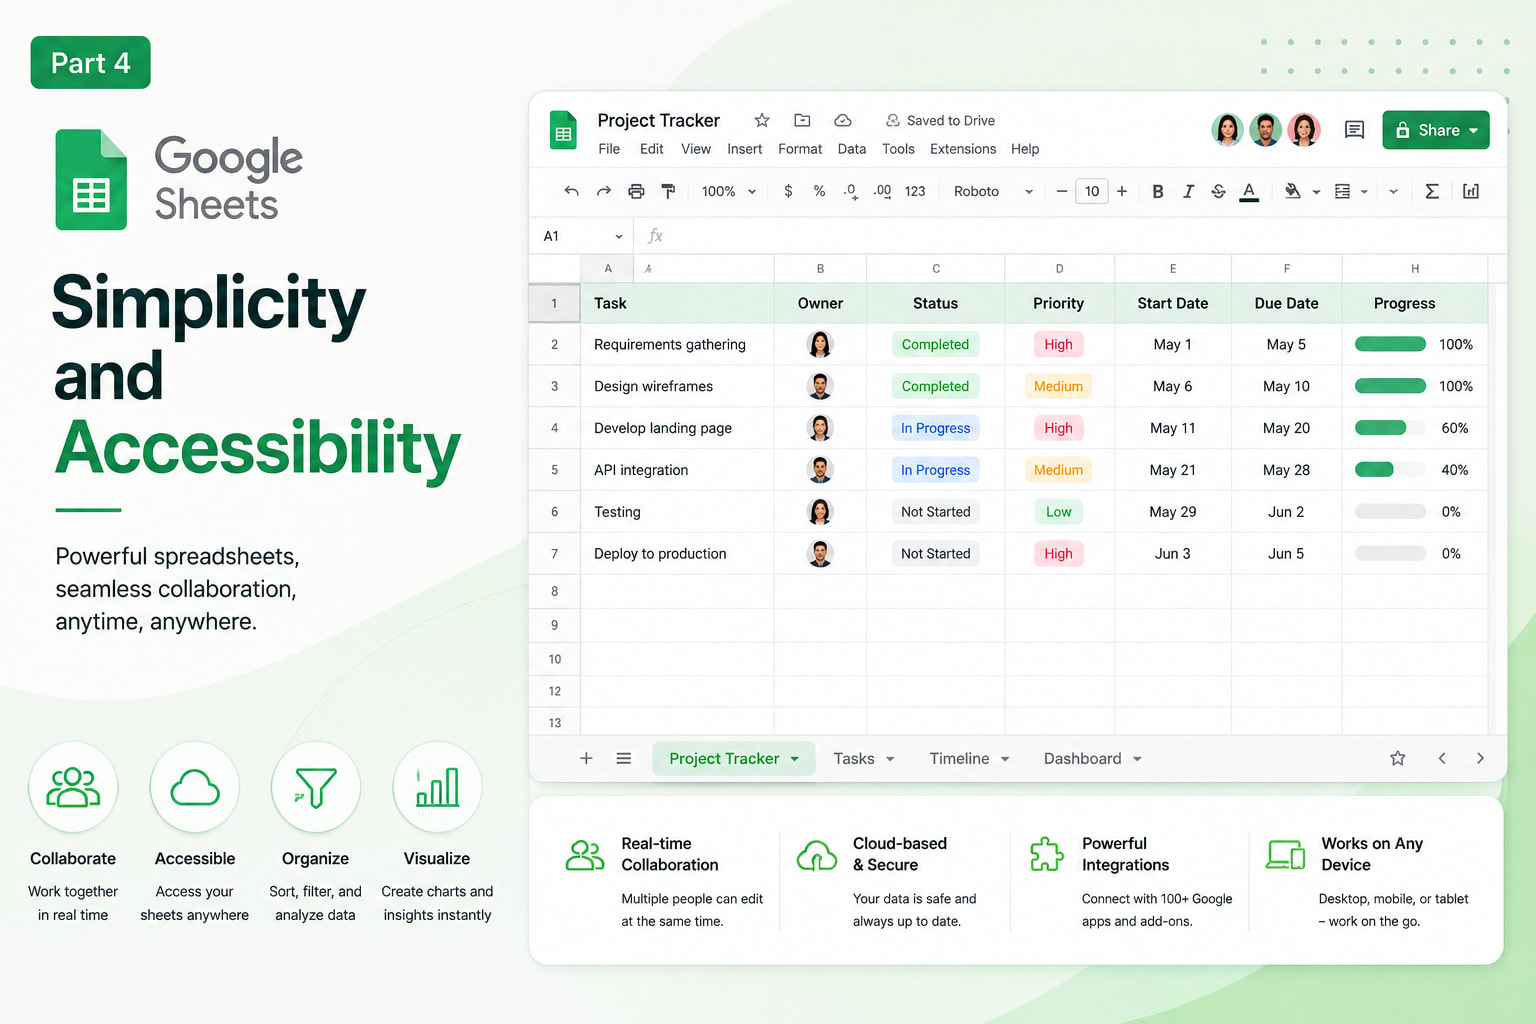The image size is (1536, 1024).
Task: Open the text color picker
Action: point(1249,192)
